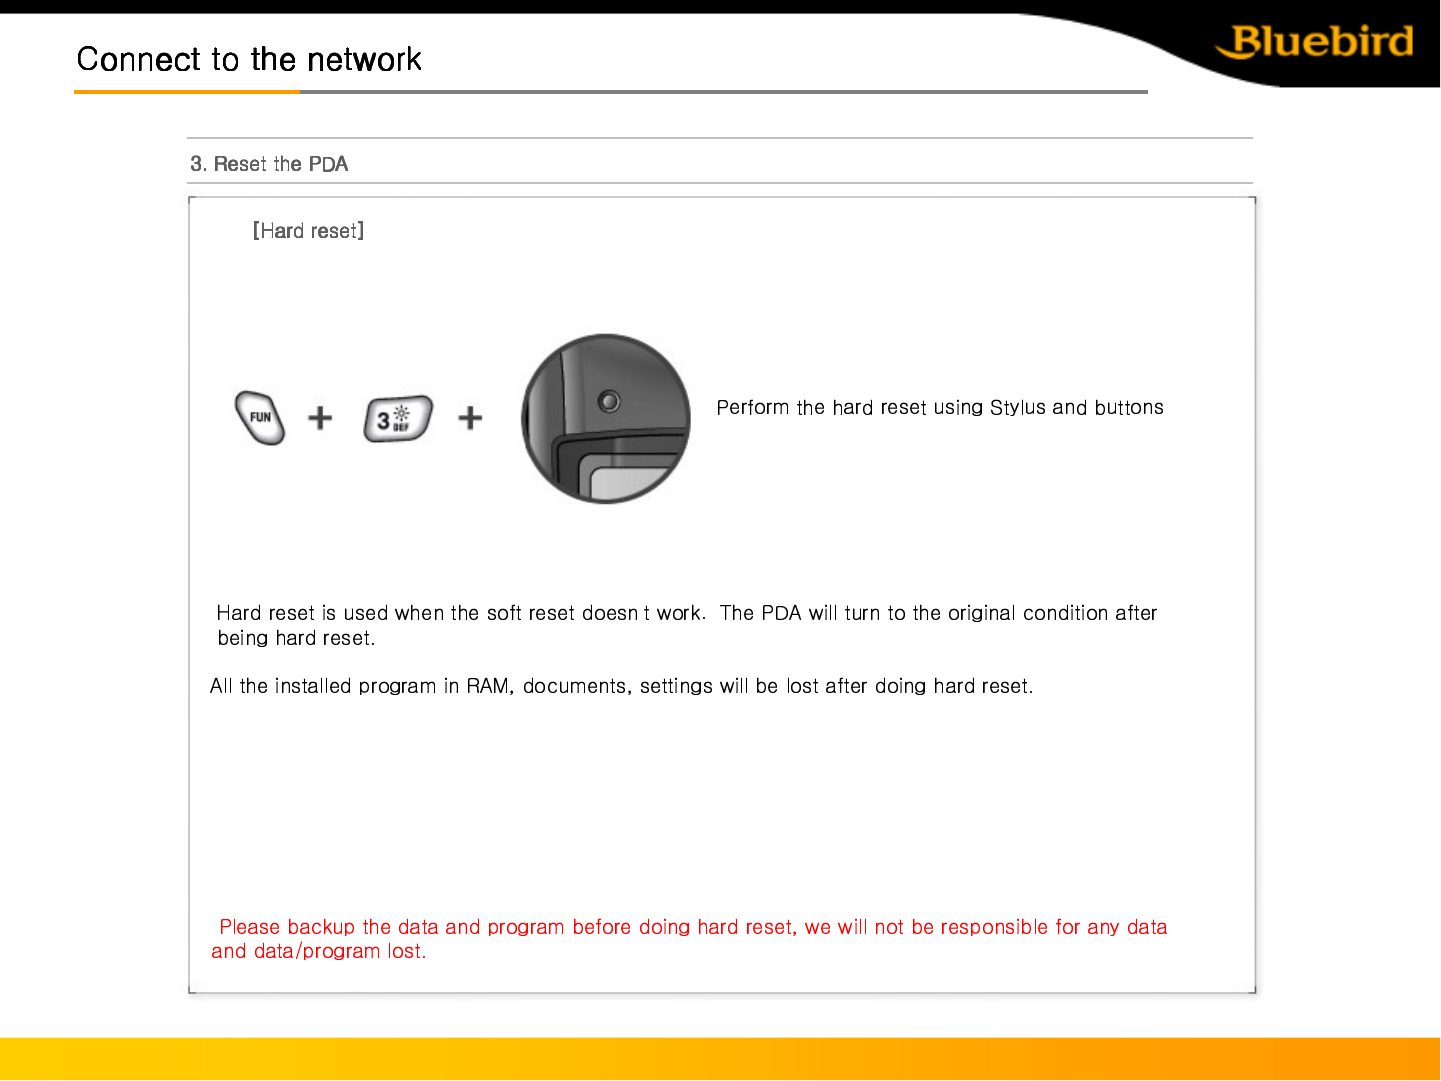Screen dimensions: 1441x1081
Task: Click the FUN key icon
Action: click(260, 417)
